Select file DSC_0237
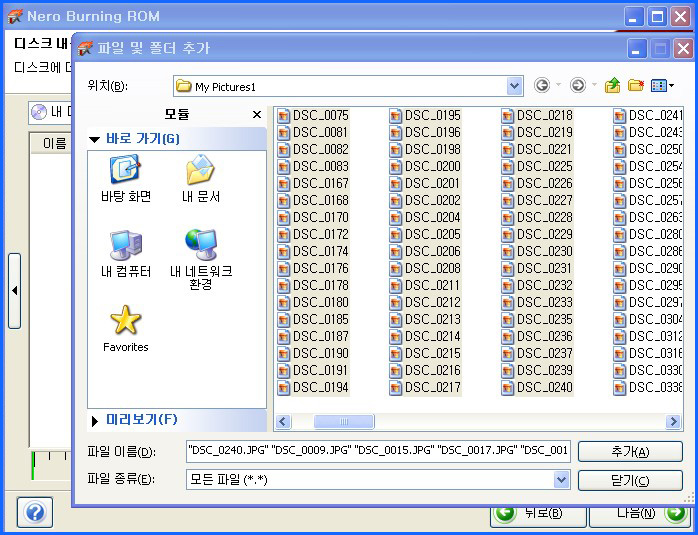Viewport: 698px width, 535px height. (537, 353)
